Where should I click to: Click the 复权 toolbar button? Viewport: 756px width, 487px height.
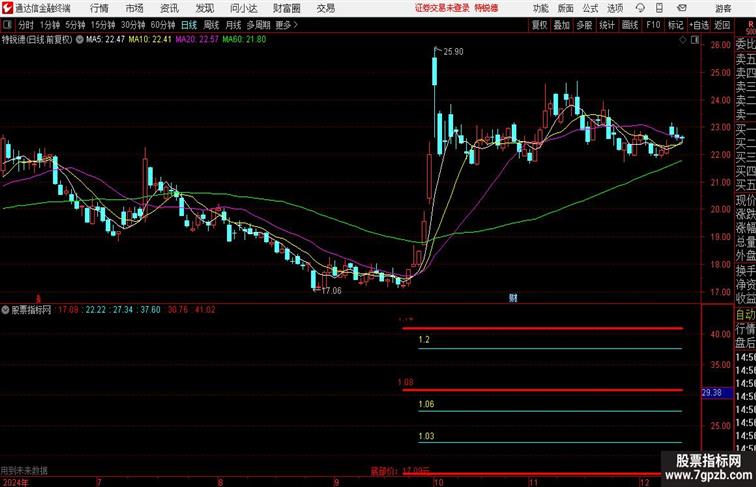[540, 25]
